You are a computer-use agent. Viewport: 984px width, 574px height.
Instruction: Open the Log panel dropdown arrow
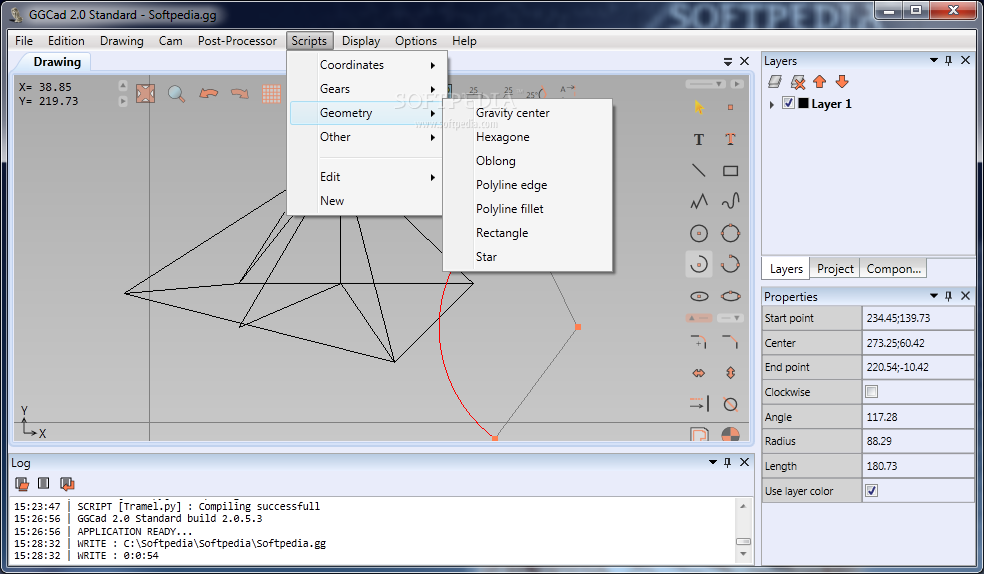[712, 462]
